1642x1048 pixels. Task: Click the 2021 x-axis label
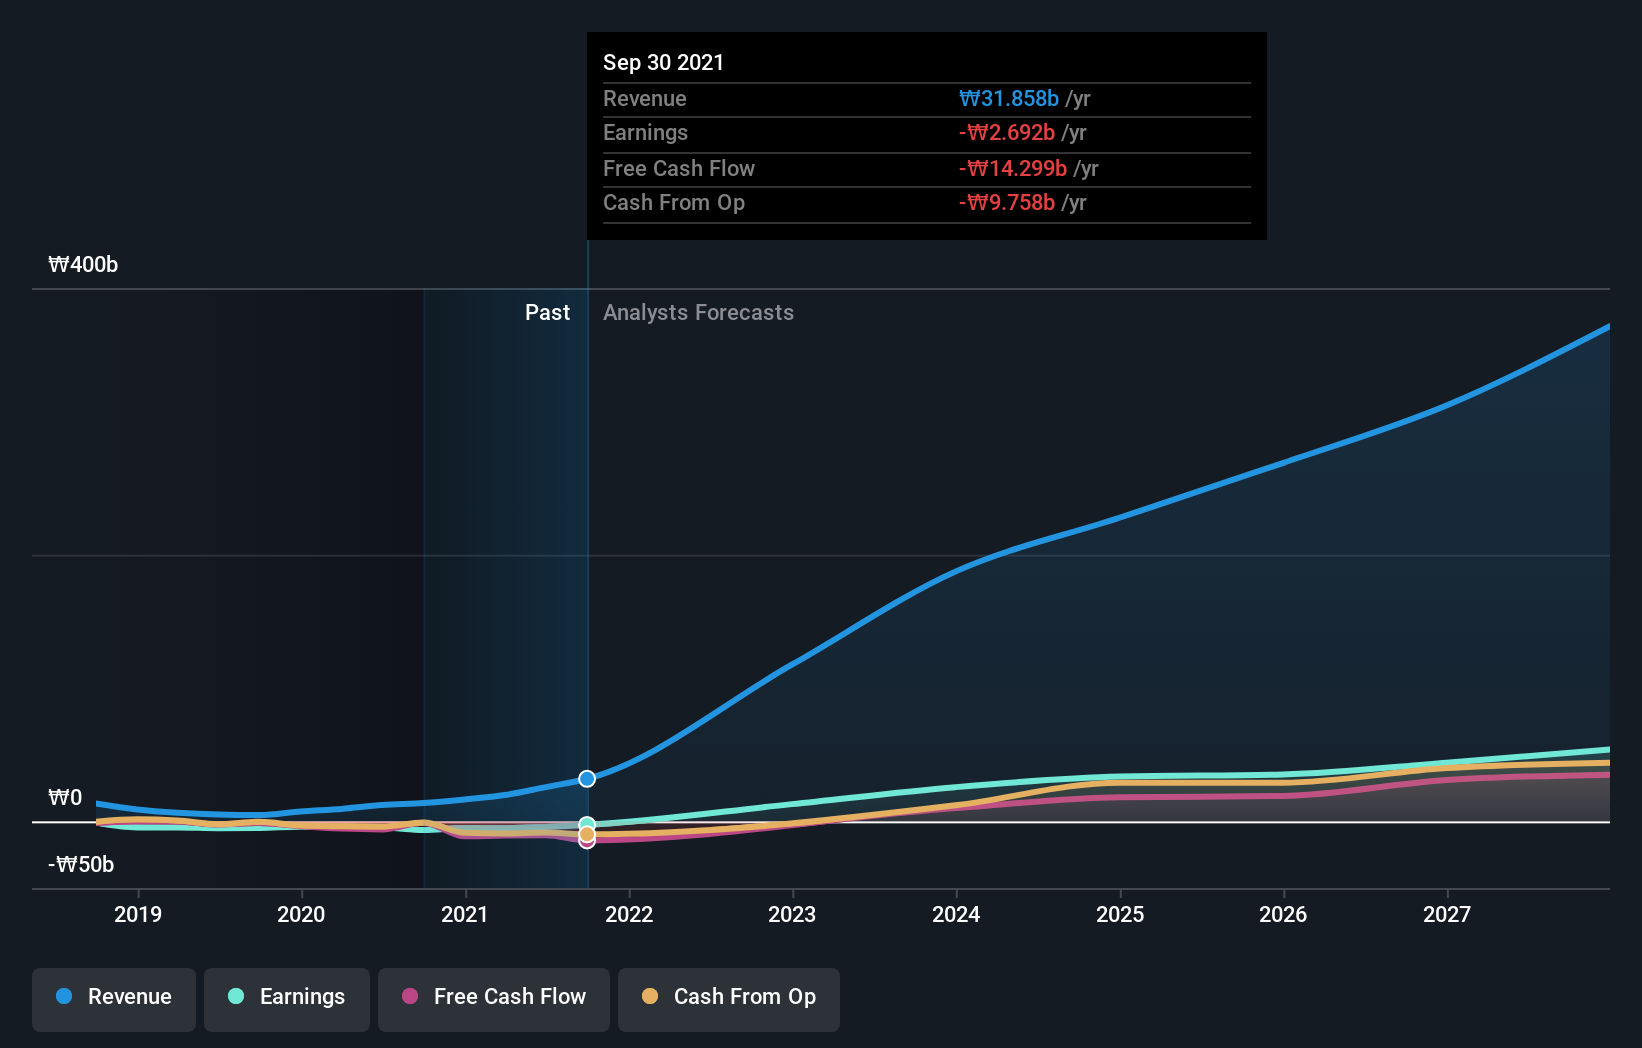(x=465, y=914)
